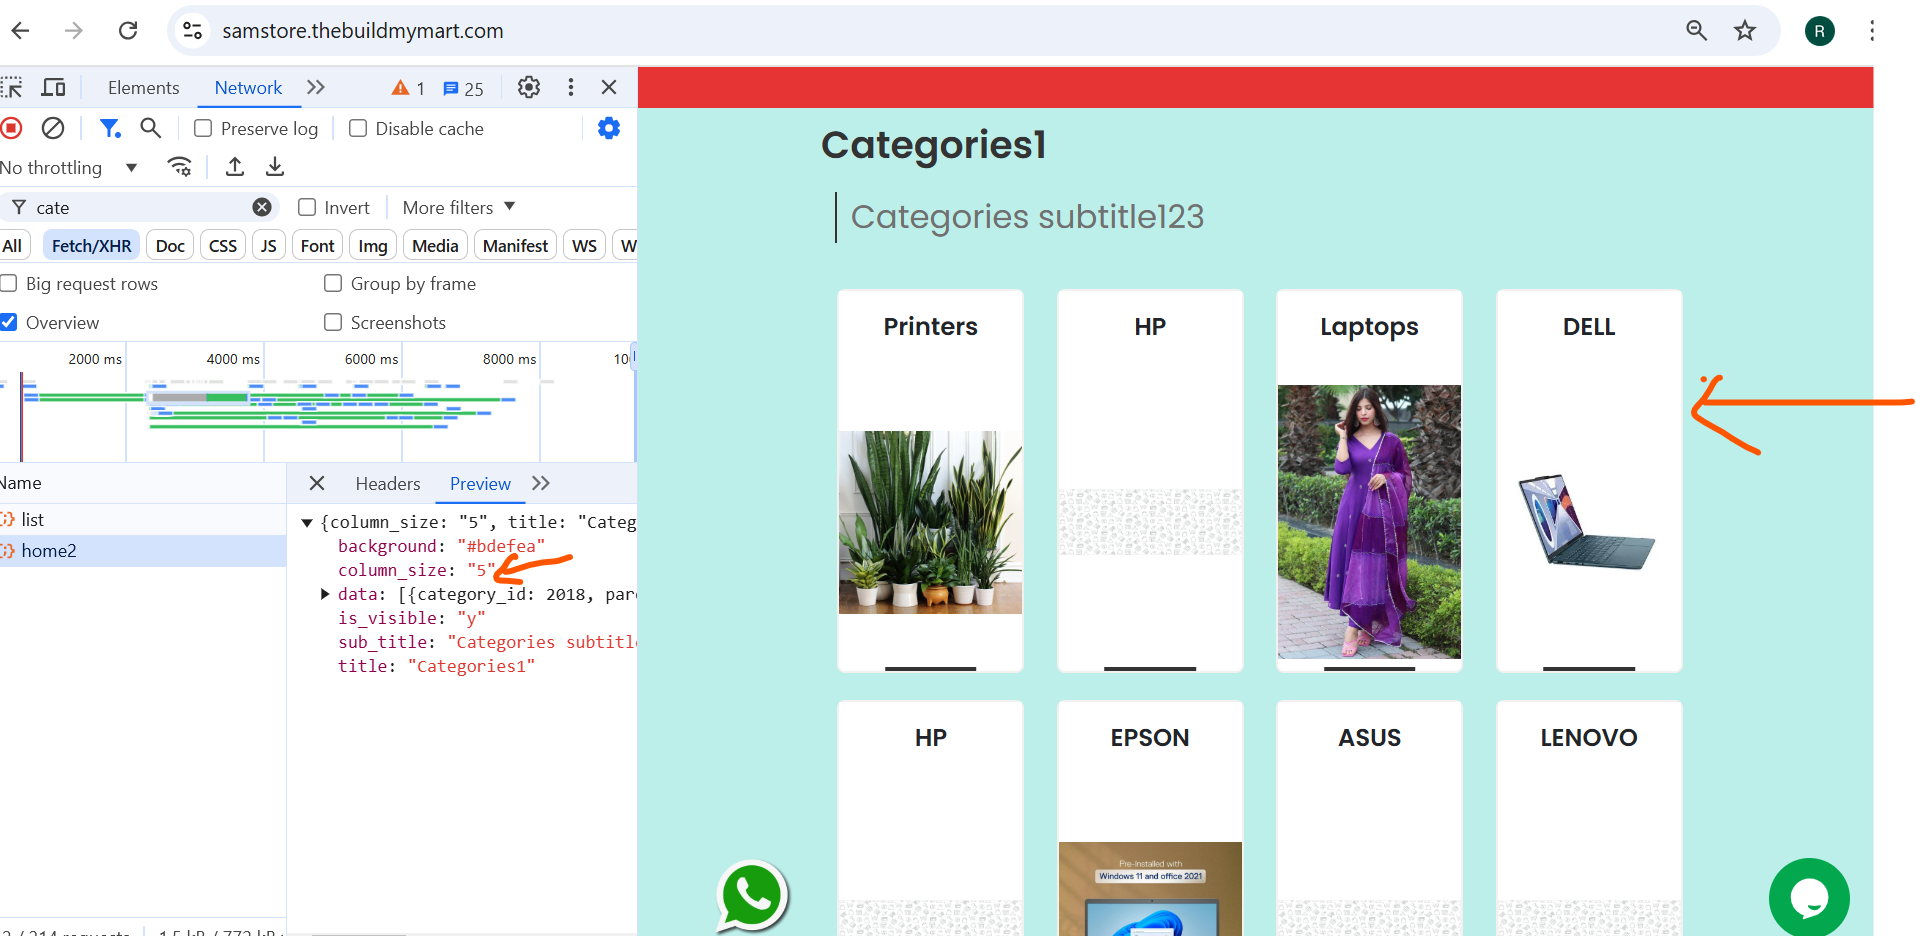Go forward in browser history

(74, 31)
